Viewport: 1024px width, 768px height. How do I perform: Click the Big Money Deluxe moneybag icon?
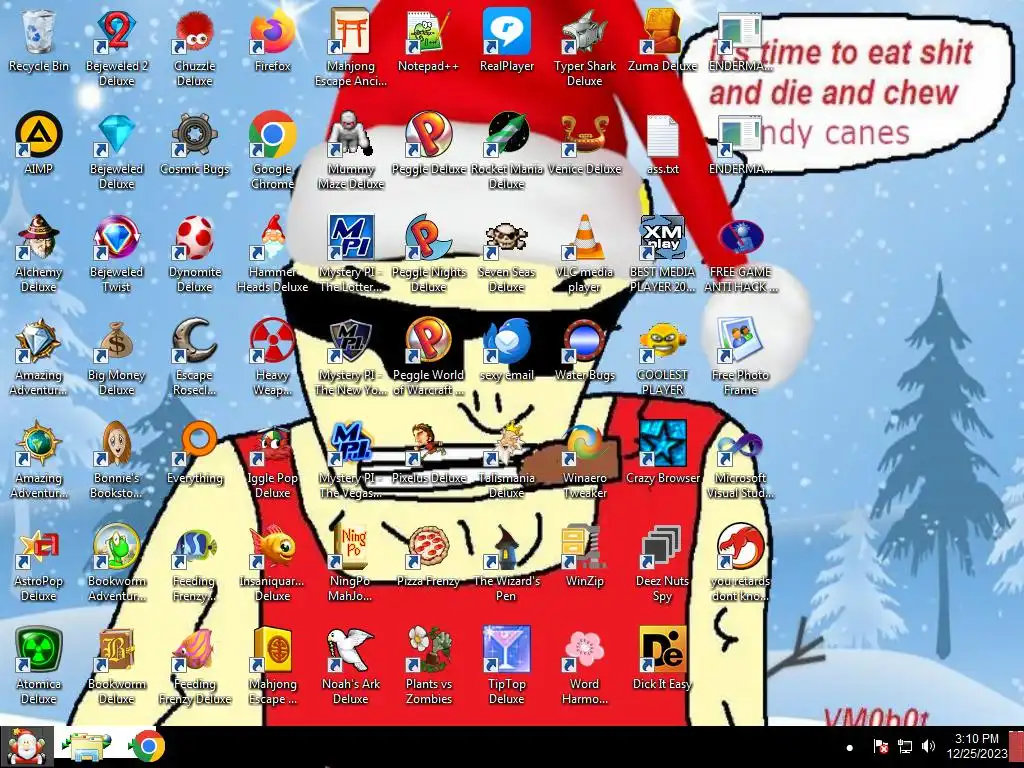[116, 340]
